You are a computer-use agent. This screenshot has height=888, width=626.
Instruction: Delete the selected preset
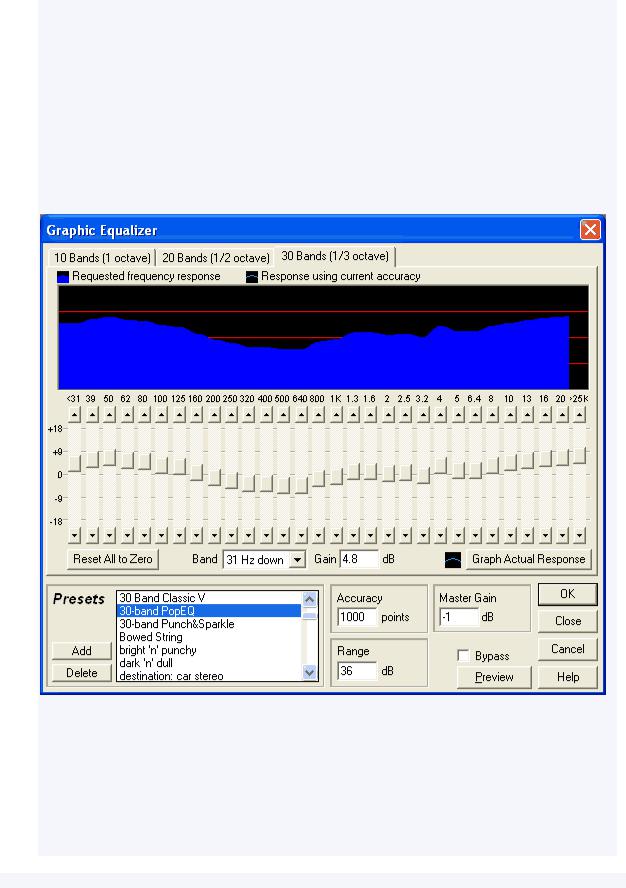pyautogui.click(x=82, y=673)
